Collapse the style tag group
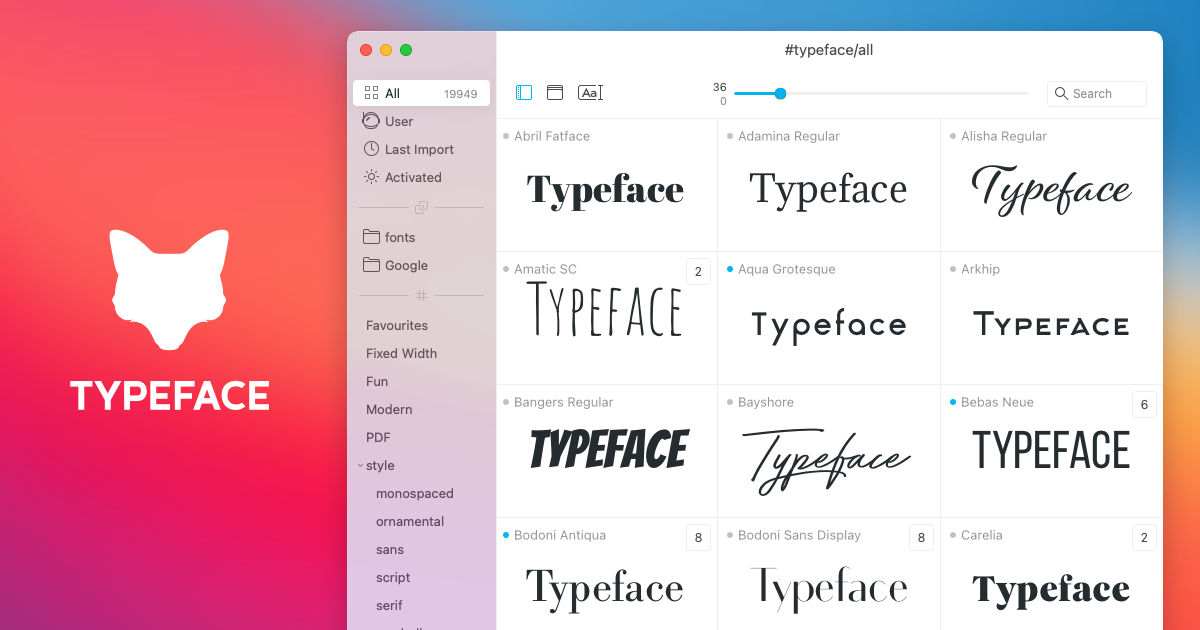The height and width of the screenshot is (630, 1200). point(360,466)
